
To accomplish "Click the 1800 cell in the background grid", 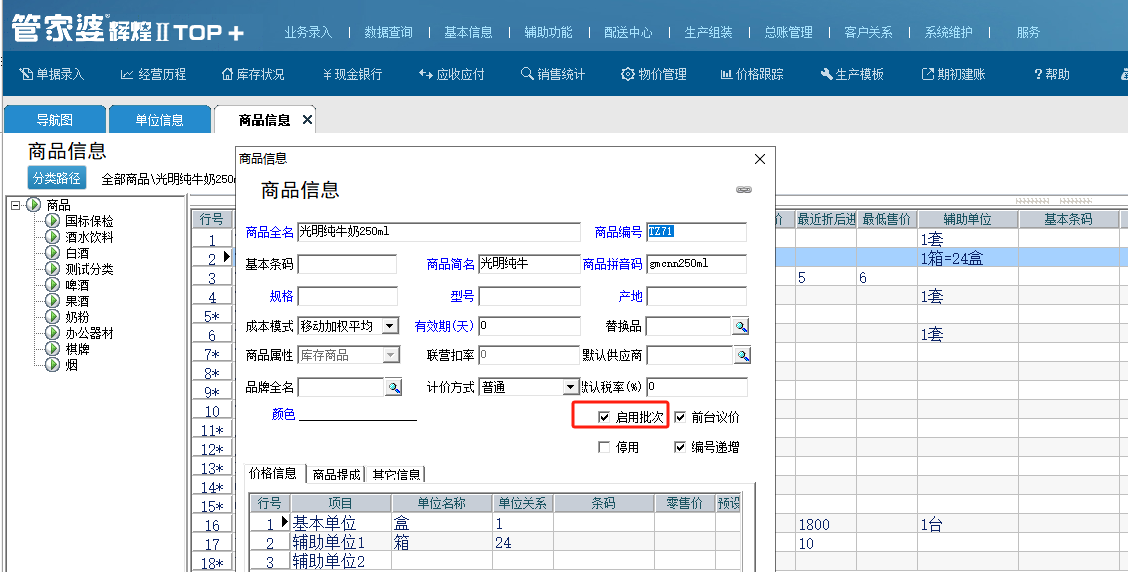I will (x=826, y=525).
